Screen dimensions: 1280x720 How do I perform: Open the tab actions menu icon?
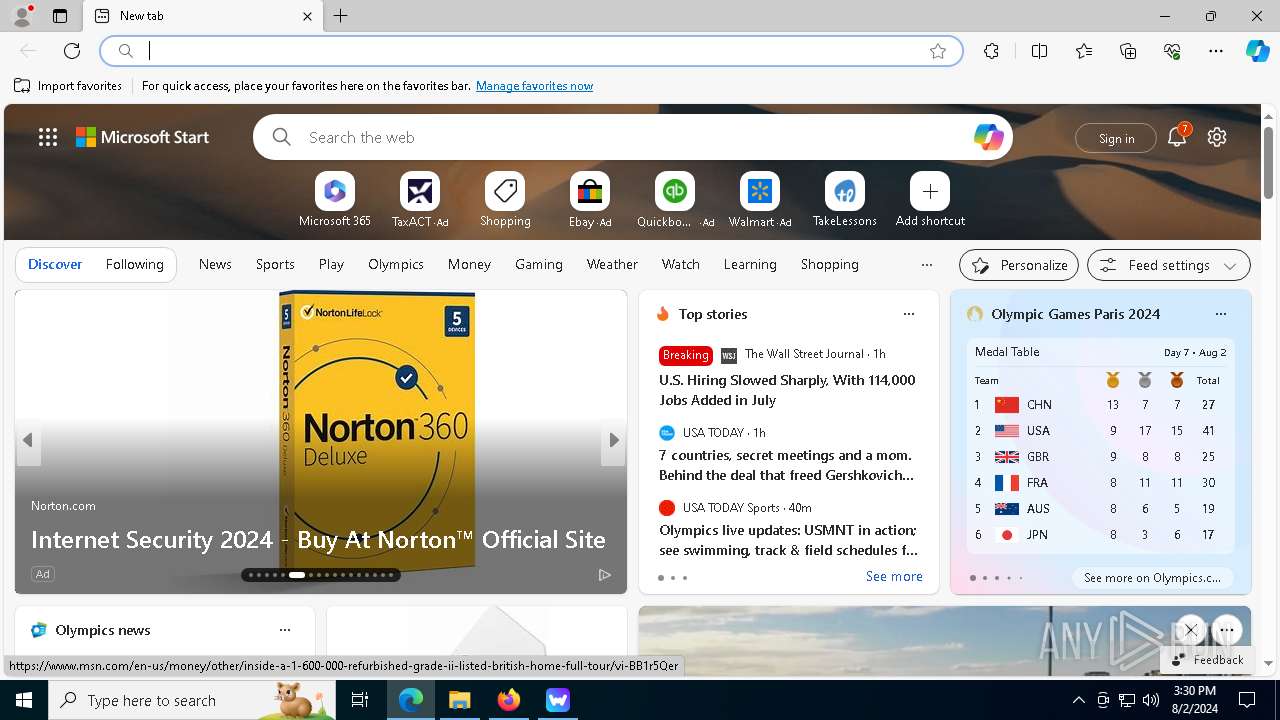click(60, 16)
